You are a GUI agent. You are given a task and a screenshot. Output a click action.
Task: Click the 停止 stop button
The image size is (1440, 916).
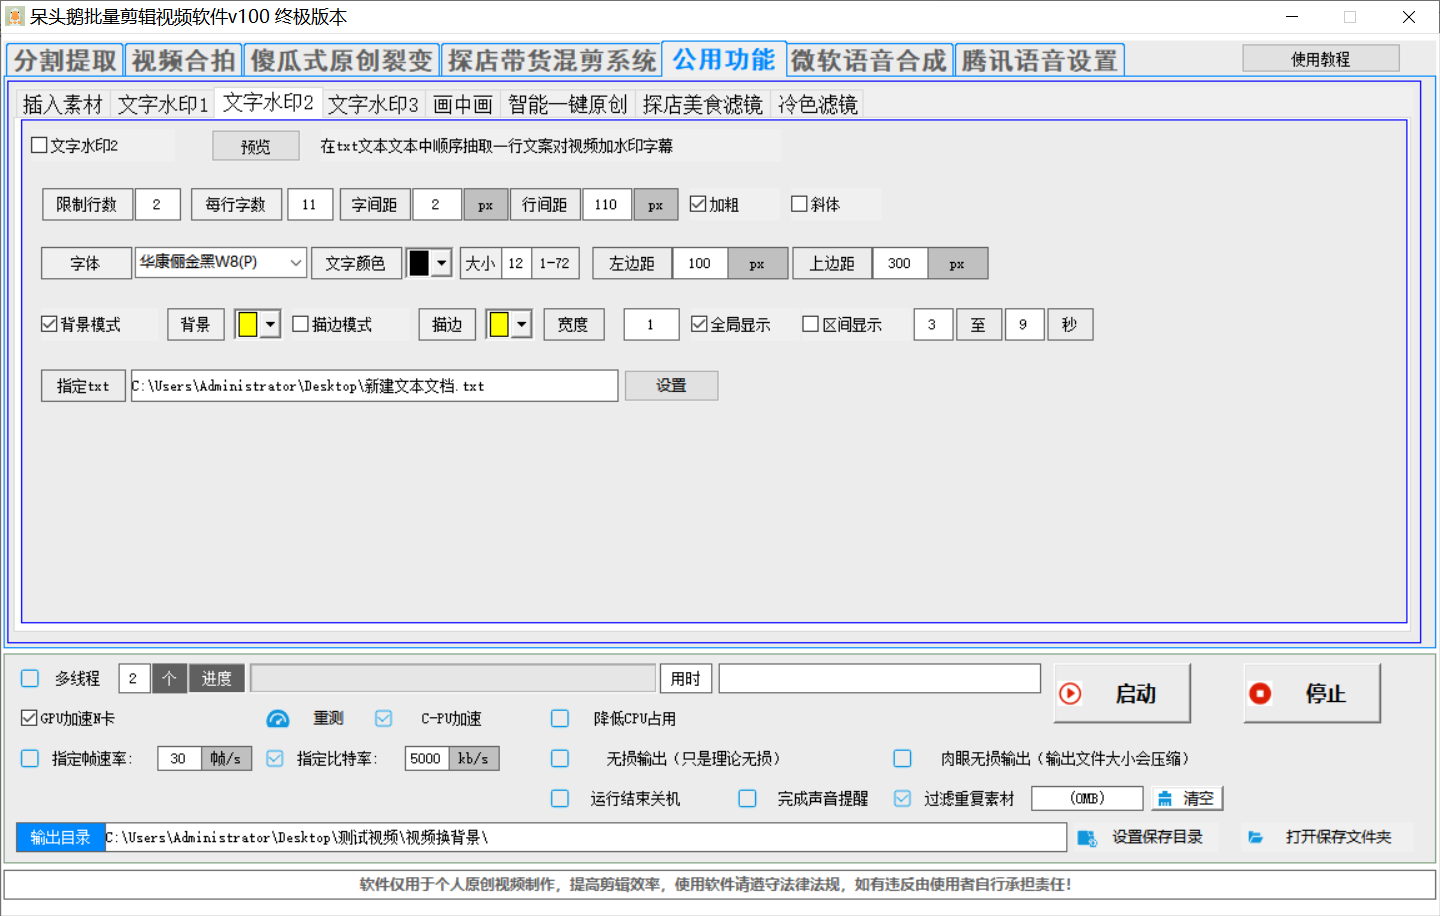1312,693
